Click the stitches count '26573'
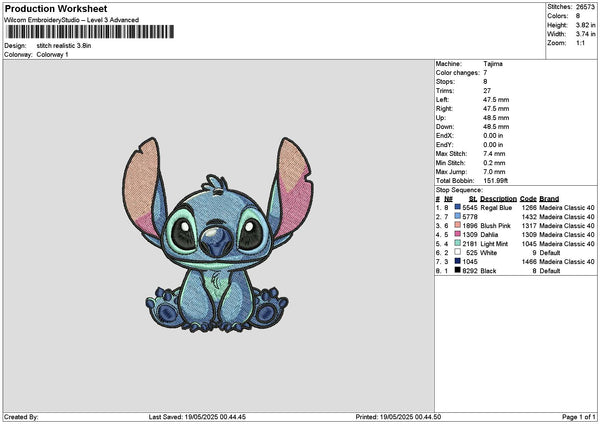The height and width of the screenshot is (424, 600). click(x=585, y=7)
